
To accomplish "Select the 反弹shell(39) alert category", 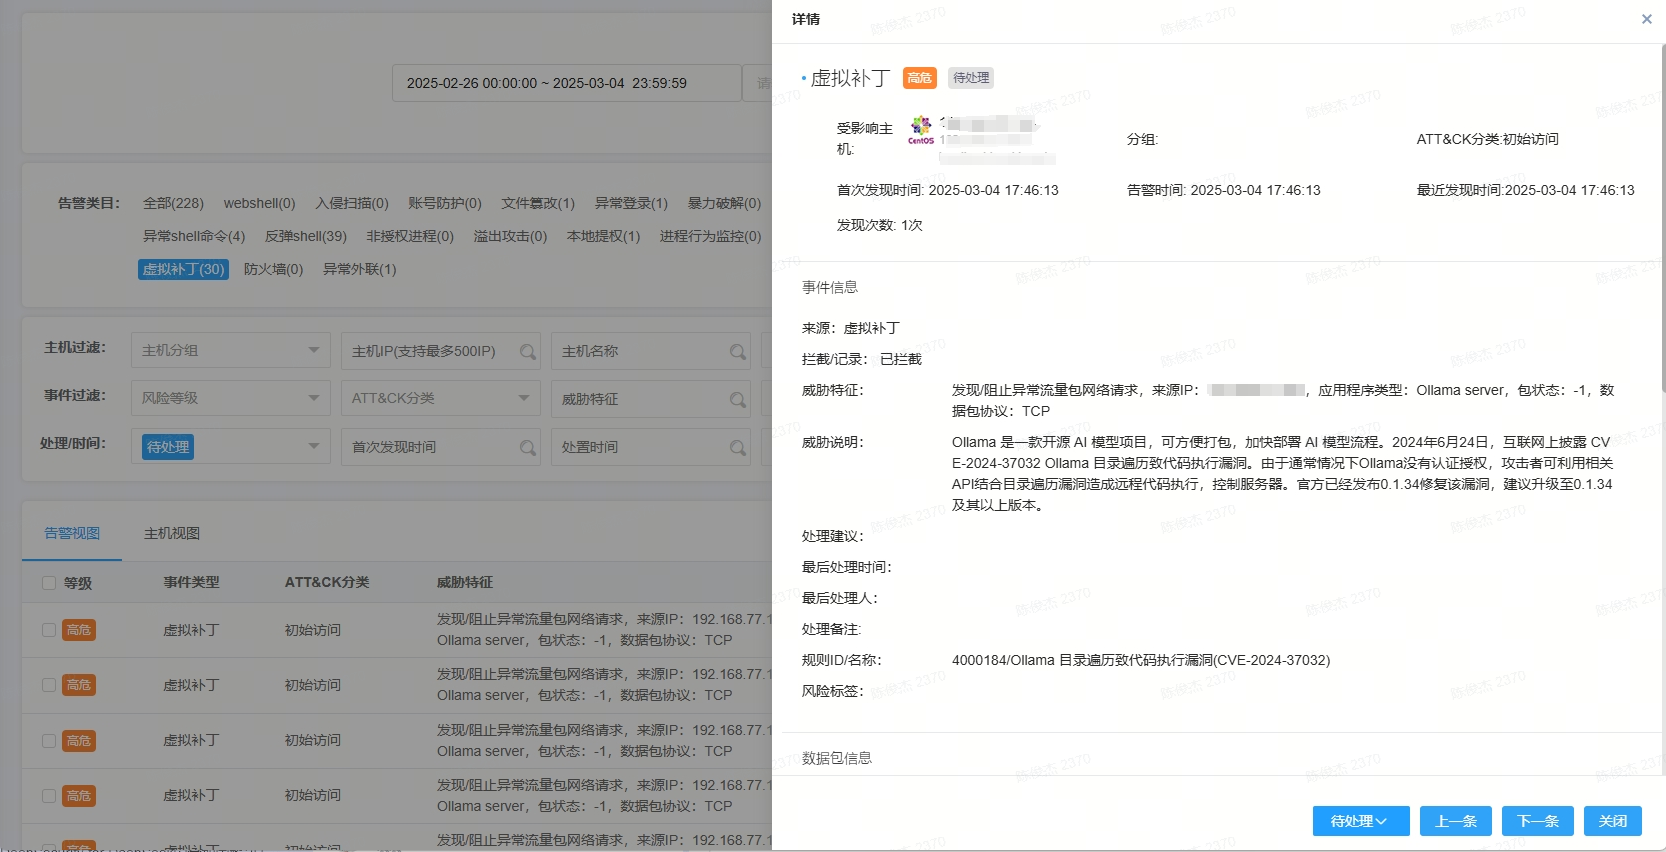I will coord(305,236).
